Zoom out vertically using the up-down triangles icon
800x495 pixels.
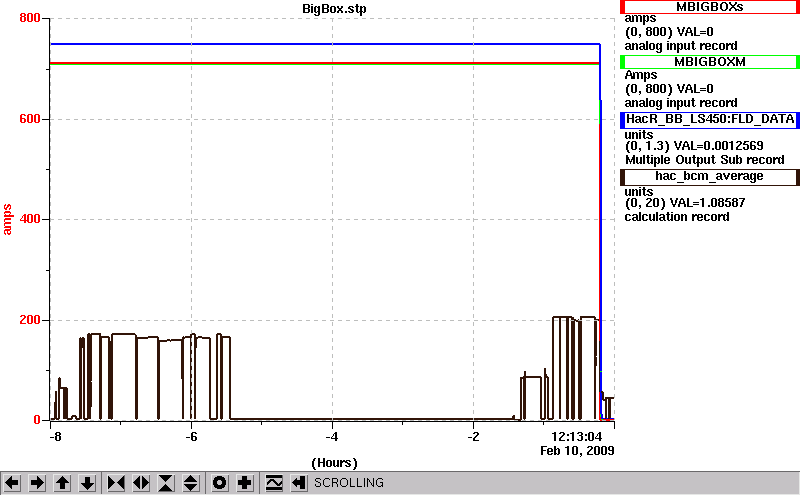tap(191, 483)
